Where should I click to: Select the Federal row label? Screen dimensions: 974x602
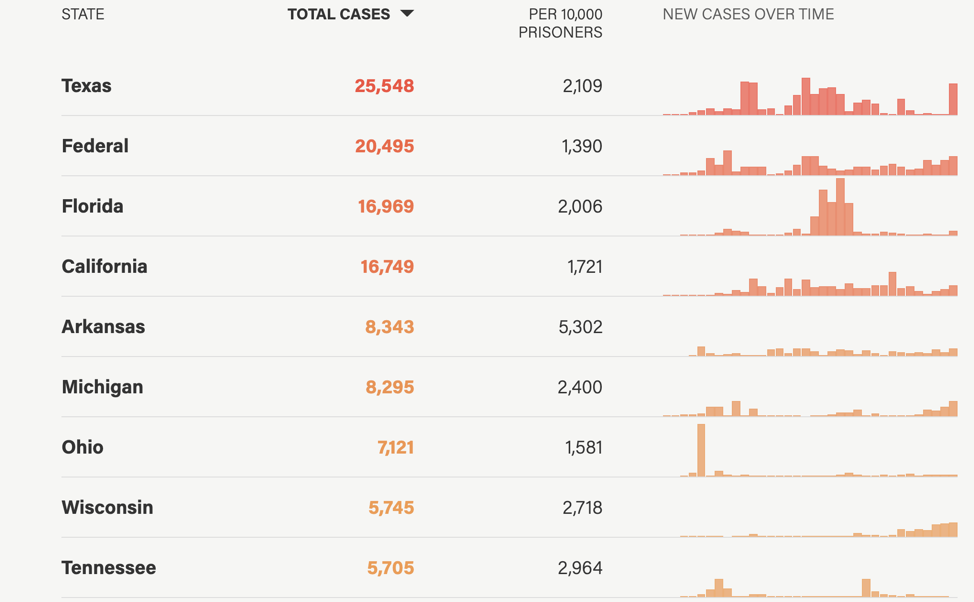pos(95,146)
